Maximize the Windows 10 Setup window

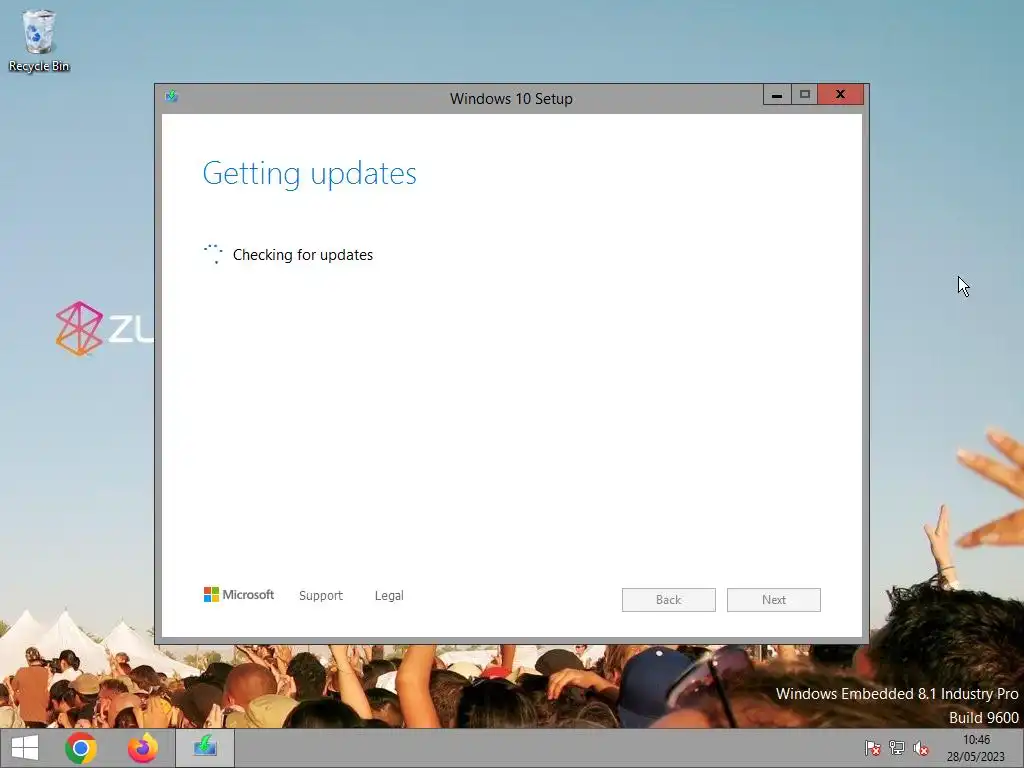pos(805,95)
